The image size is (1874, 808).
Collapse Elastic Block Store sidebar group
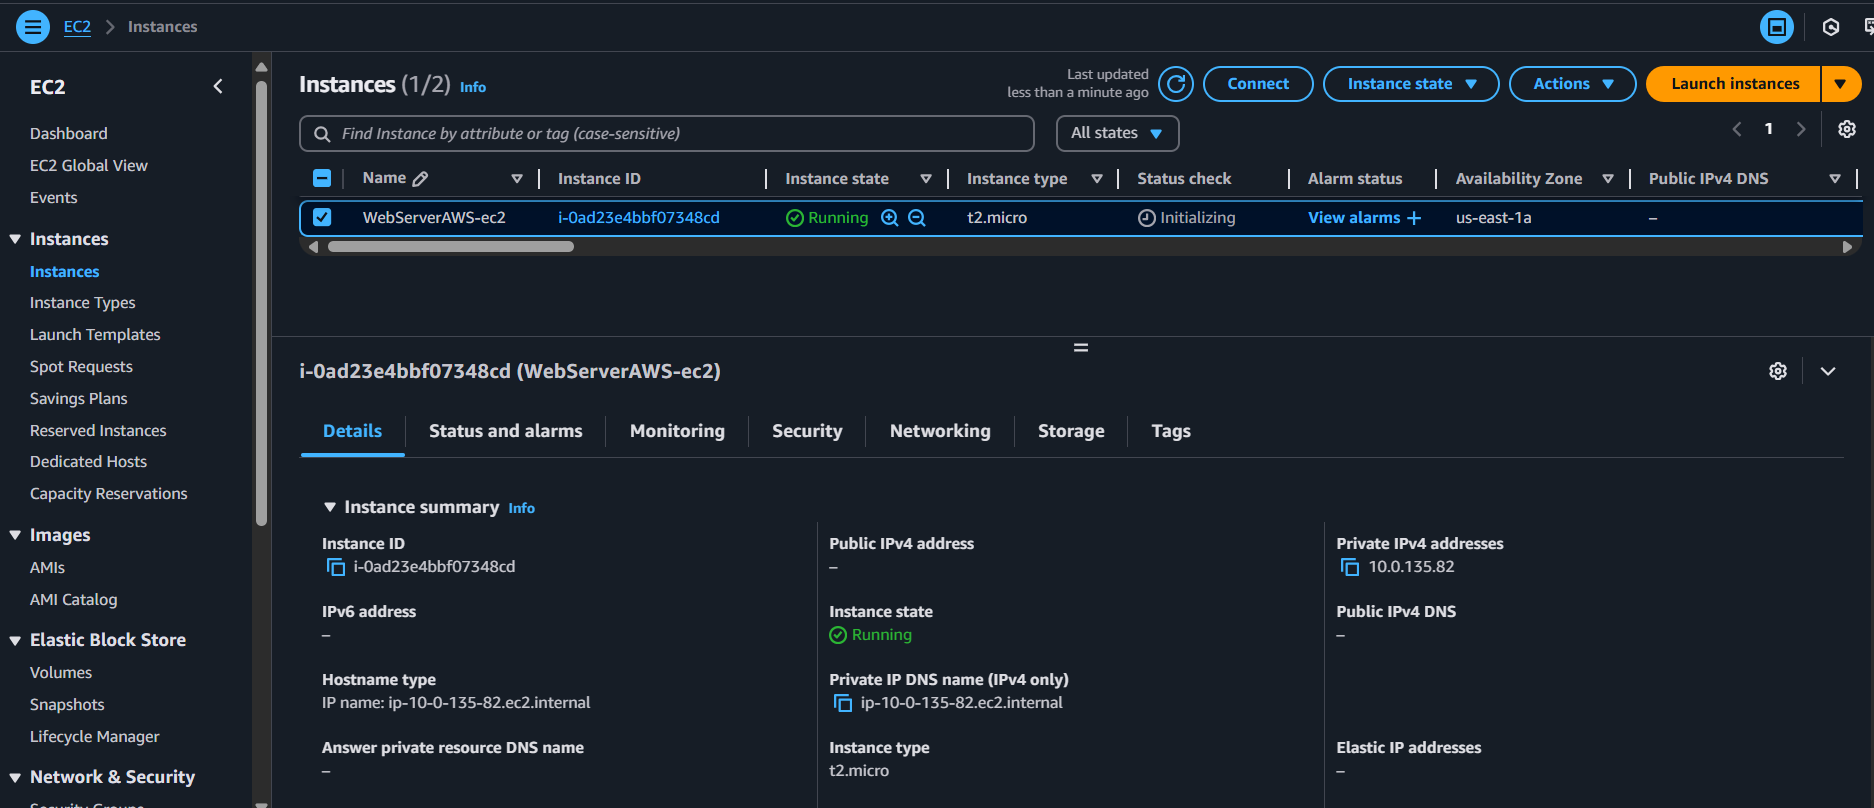click(x=15, y=640)
